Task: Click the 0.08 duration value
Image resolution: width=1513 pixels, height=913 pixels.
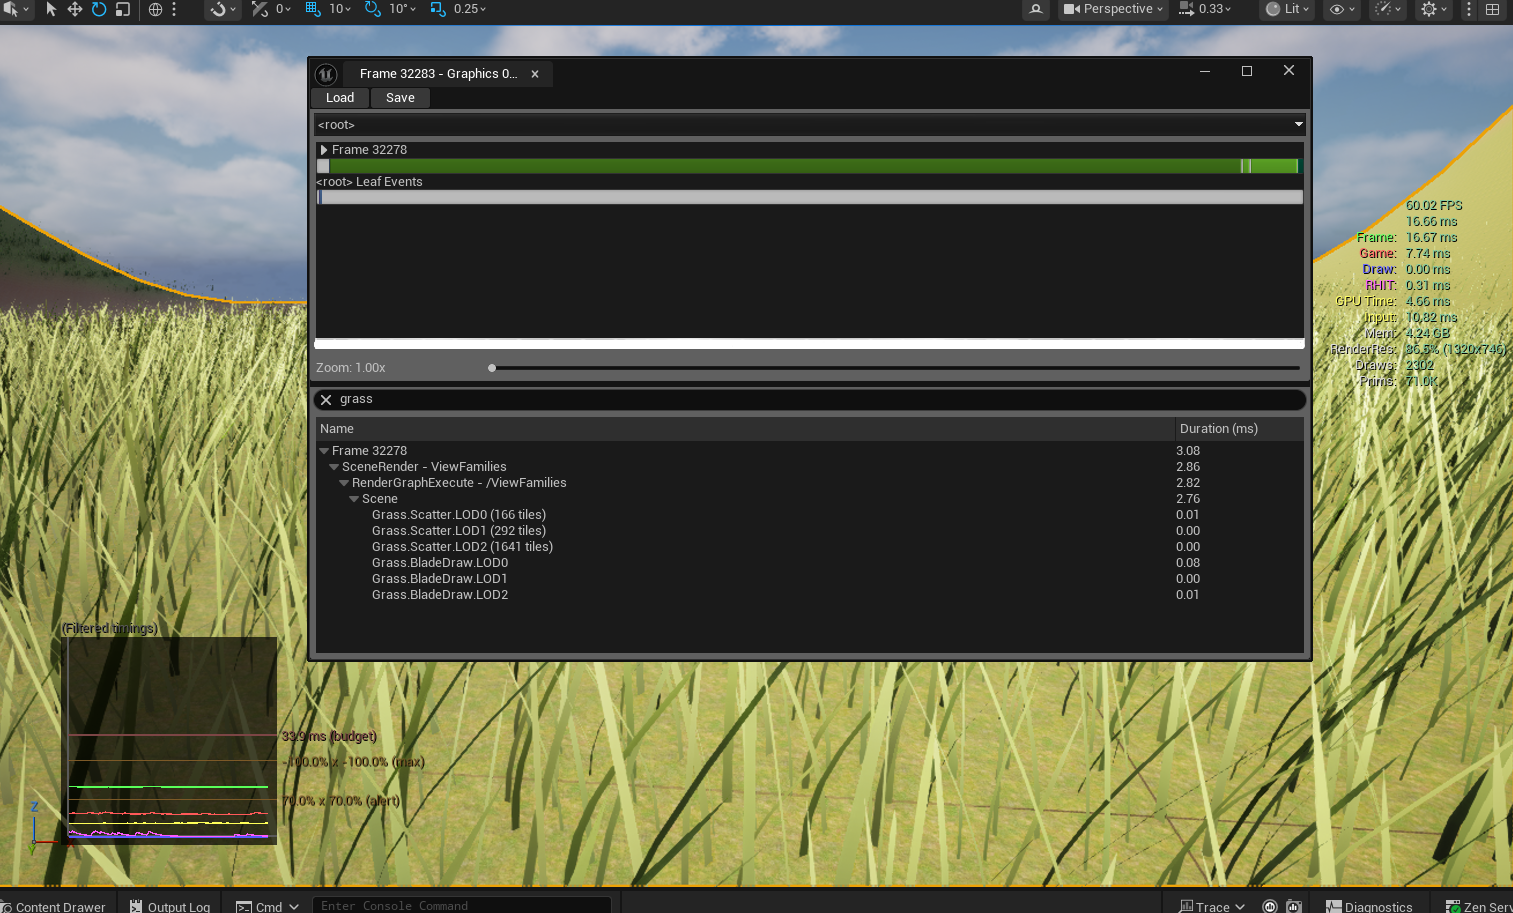Action: click(1188, 563)
